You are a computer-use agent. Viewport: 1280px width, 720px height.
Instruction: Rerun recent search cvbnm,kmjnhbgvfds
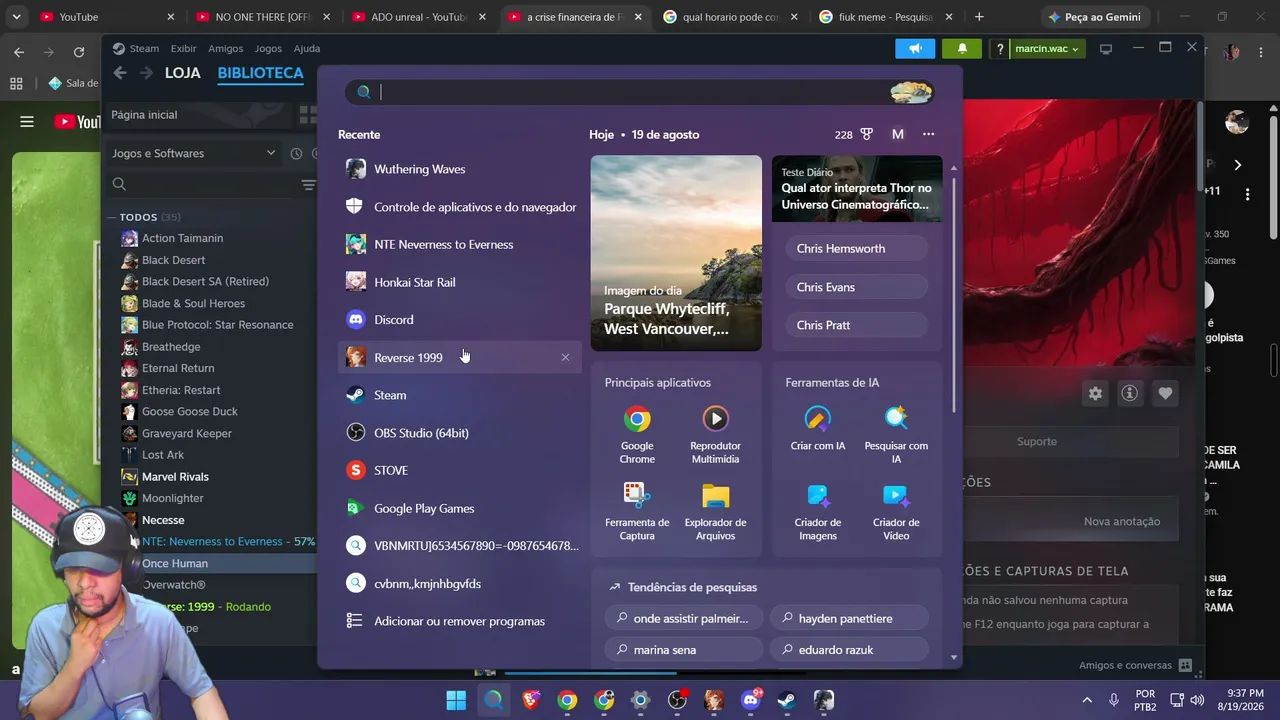[459, 583]
